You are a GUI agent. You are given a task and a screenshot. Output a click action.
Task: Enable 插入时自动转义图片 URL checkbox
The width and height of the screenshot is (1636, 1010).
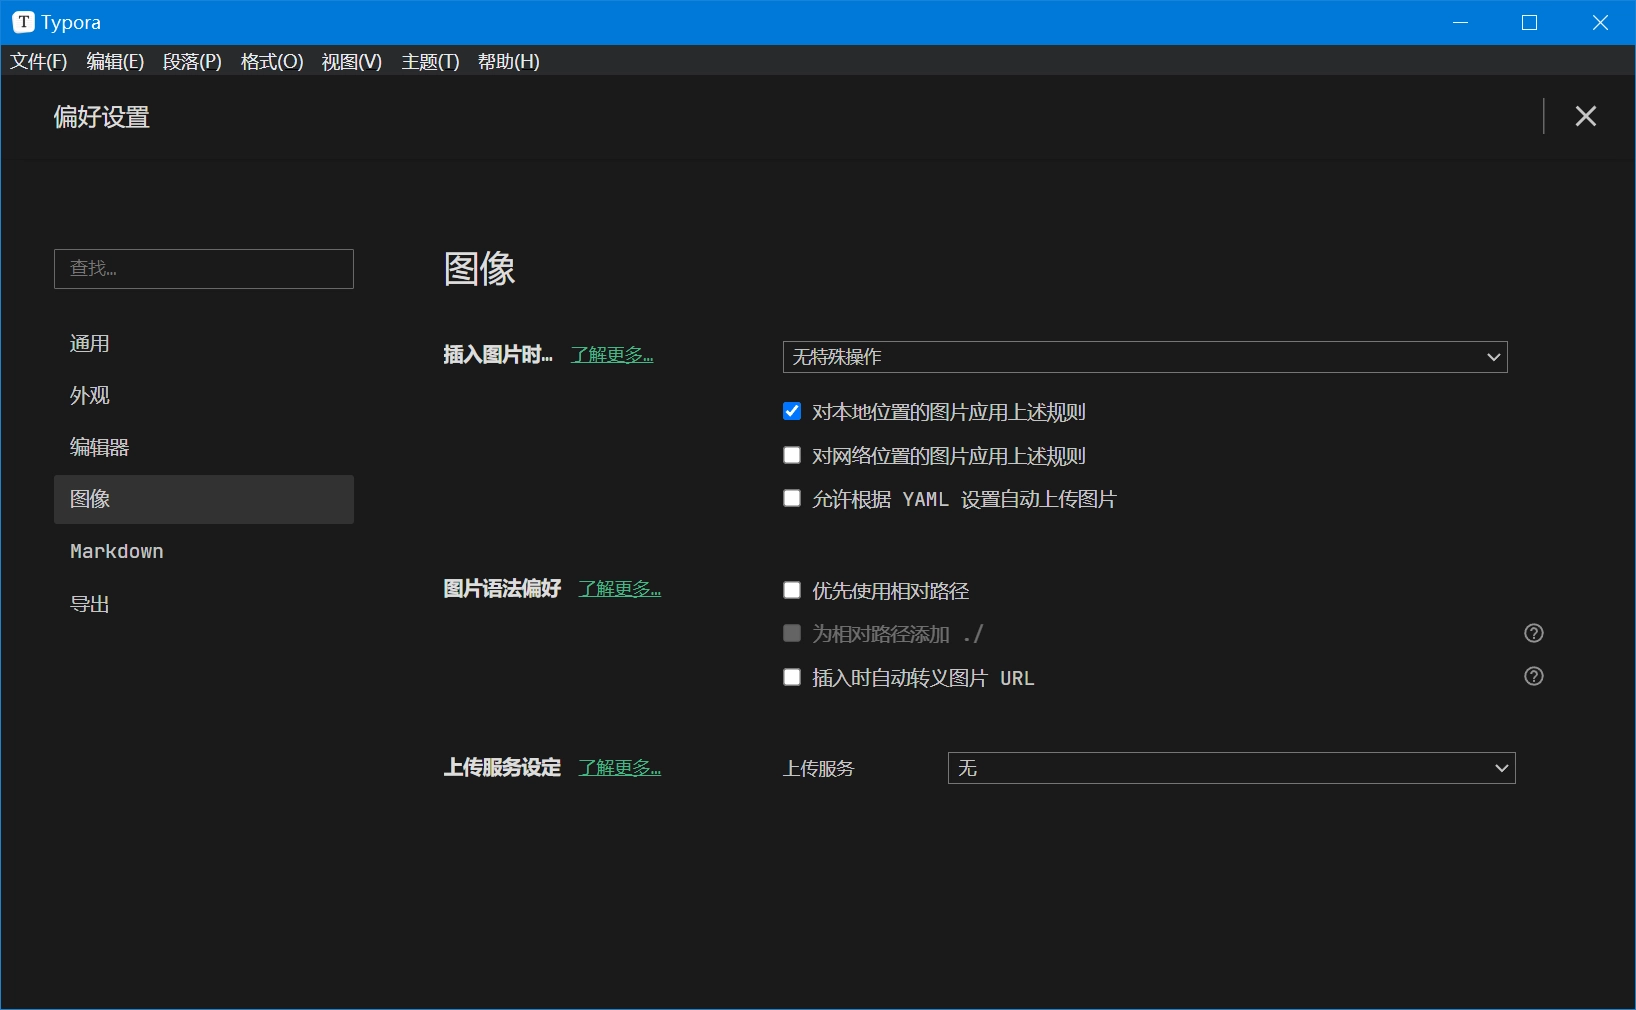(x=792, y=677)
